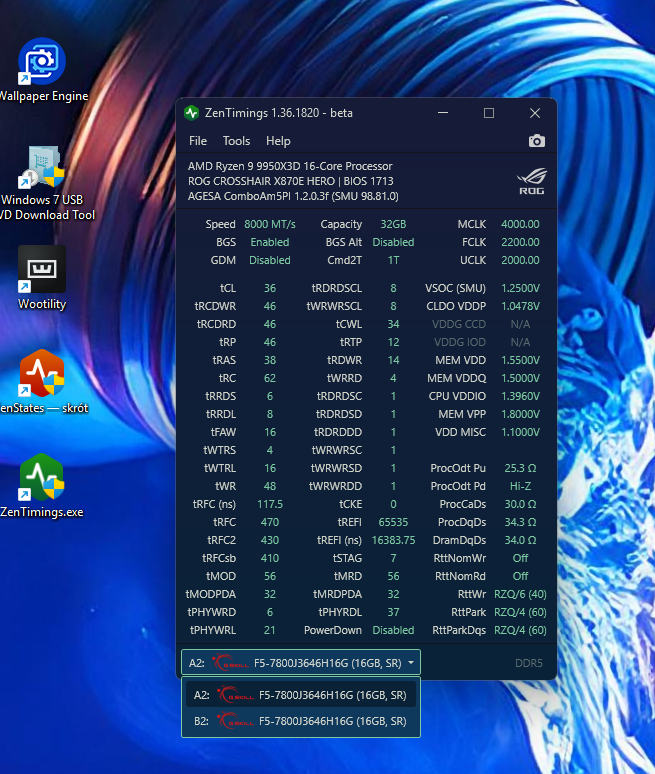655x774 pixels.
Task: Click the BGS Enabled value
Action: [270, 242]
